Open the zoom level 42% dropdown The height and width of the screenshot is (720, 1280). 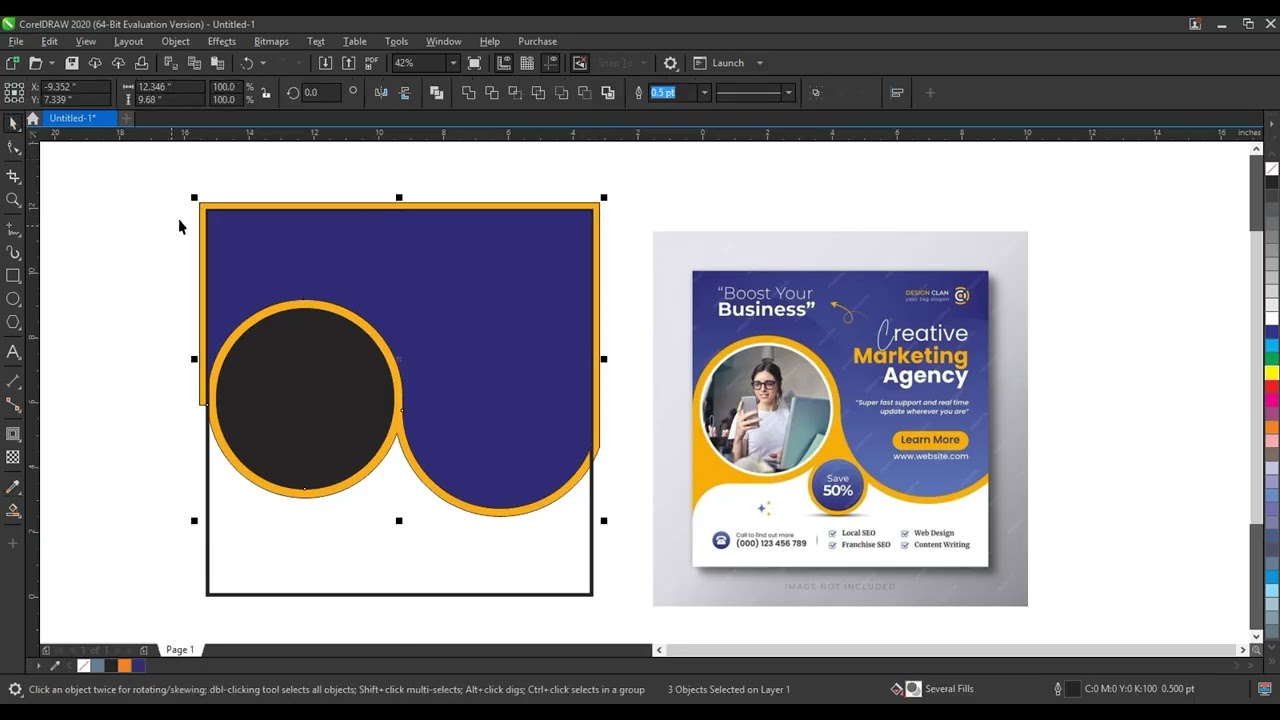click(452, 63)
